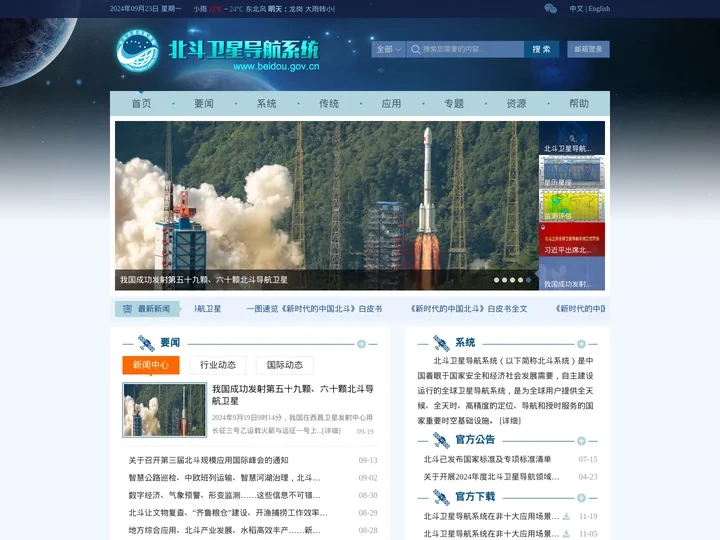Open the 传统 nav menu item
Viewport: 720px width, 540px height.
pos(329,104)
